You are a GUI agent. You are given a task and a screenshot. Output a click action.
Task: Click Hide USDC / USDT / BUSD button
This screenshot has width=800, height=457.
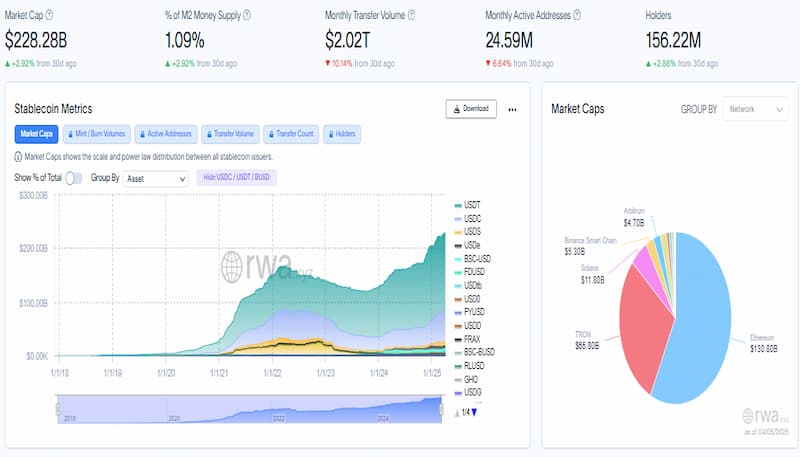236,177
